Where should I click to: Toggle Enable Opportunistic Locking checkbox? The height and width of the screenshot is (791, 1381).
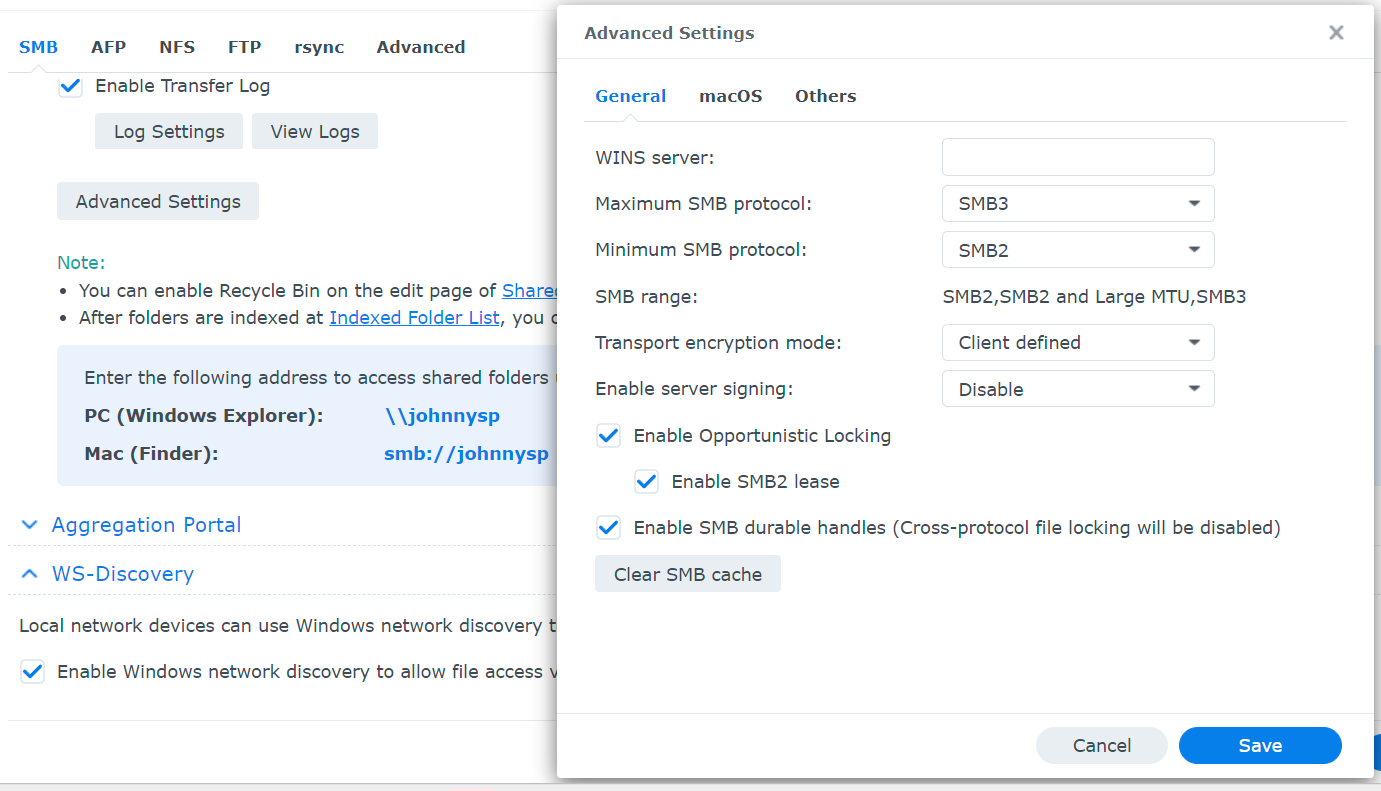click(x=608, y=436)
